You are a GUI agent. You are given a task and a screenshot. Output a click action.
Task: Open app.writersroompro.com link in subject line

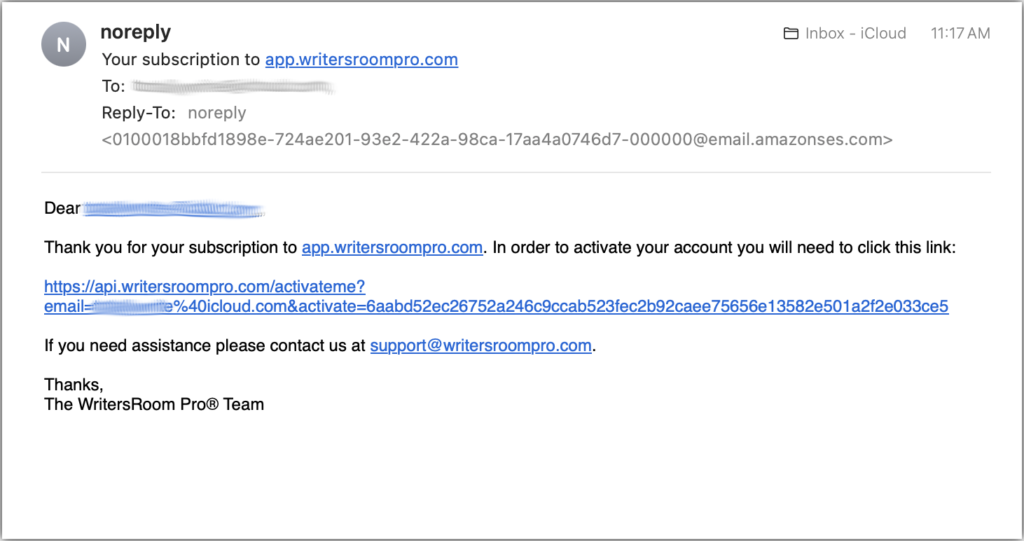[361, 59]
